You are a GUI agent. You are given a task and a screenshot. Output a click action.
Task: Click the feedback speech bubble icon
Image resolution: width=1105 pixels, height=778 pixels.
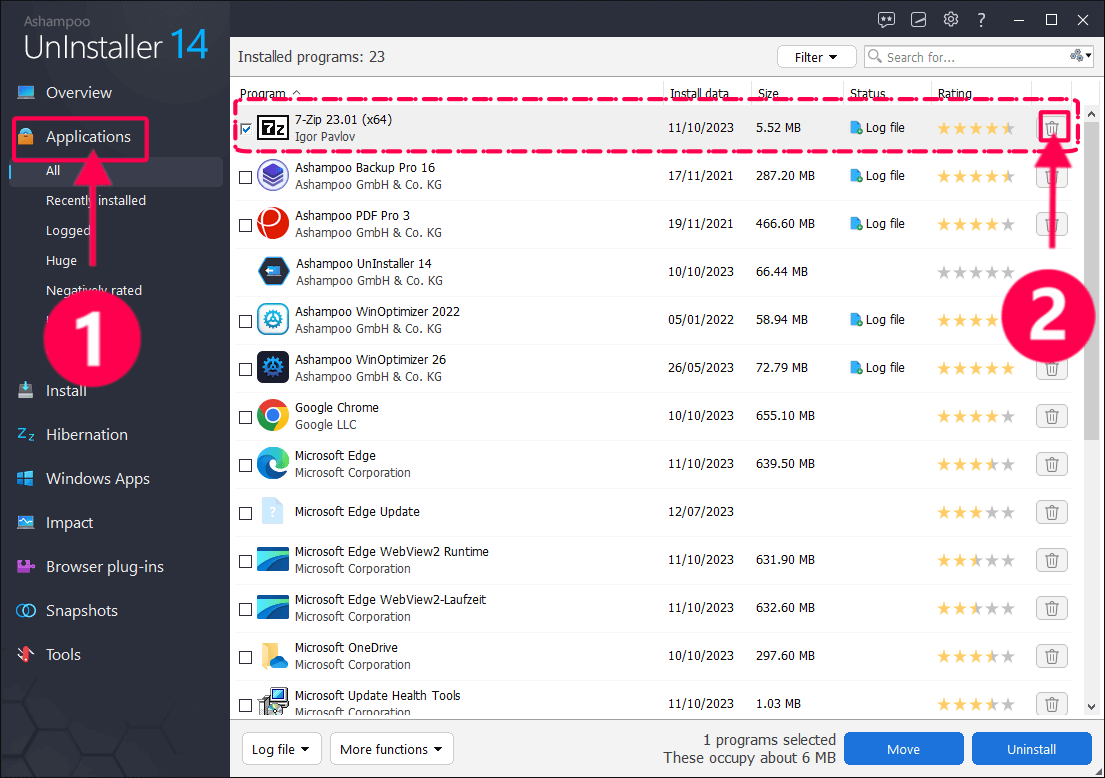point(886,20)
